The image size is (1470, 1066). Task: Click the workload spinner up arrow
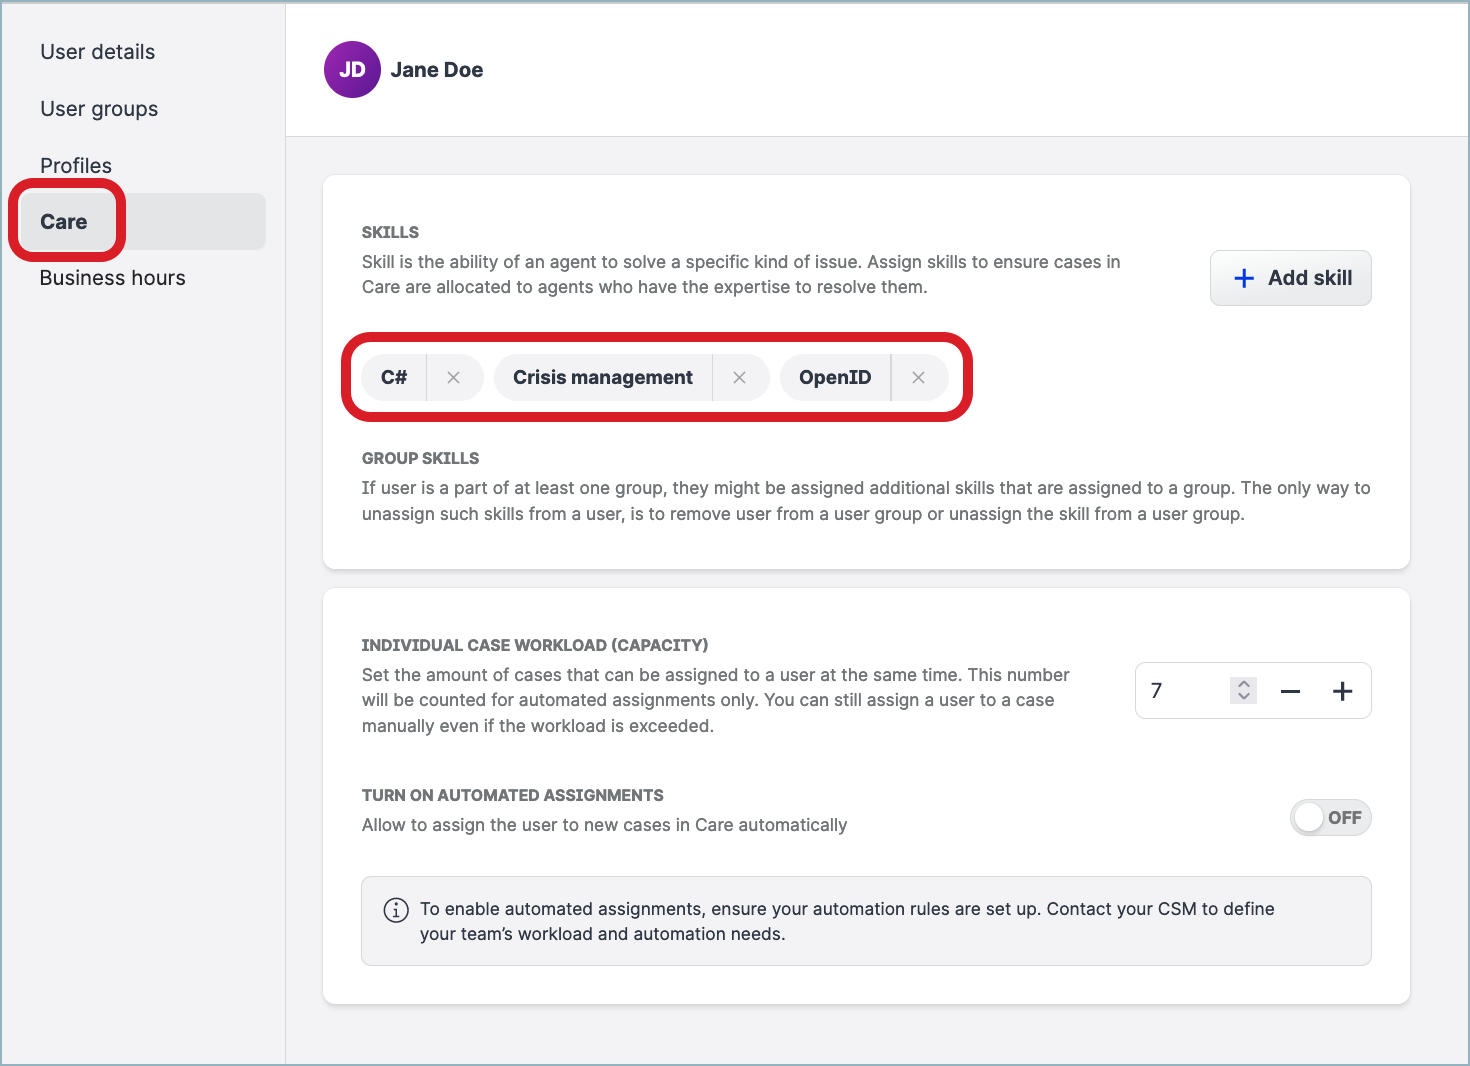[1243, 684]
